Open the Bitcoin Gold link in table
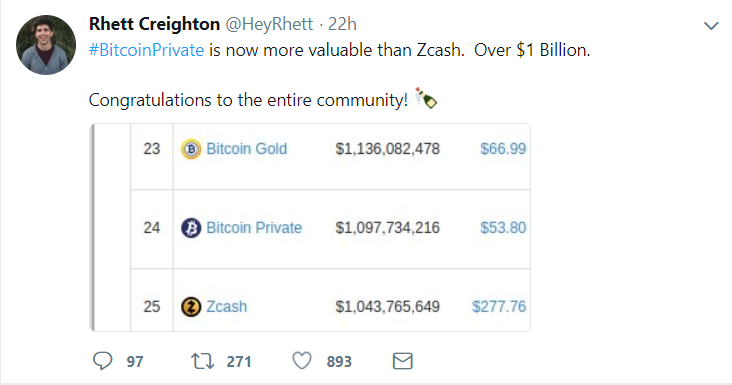The image size is (732, 385). 246,149
